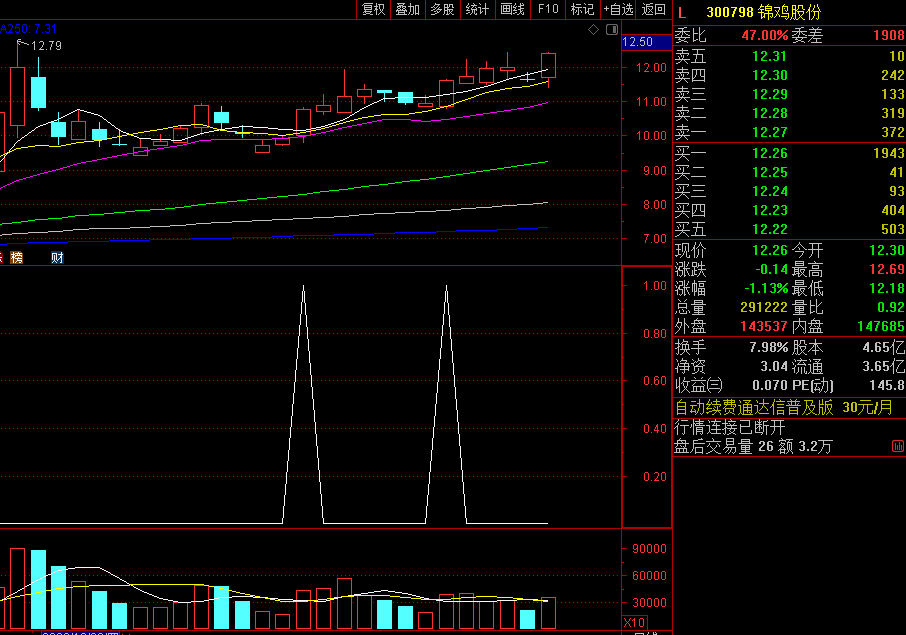Select the 买一 12.26 order row
The image size is (906, 635).
click(789, 153)
